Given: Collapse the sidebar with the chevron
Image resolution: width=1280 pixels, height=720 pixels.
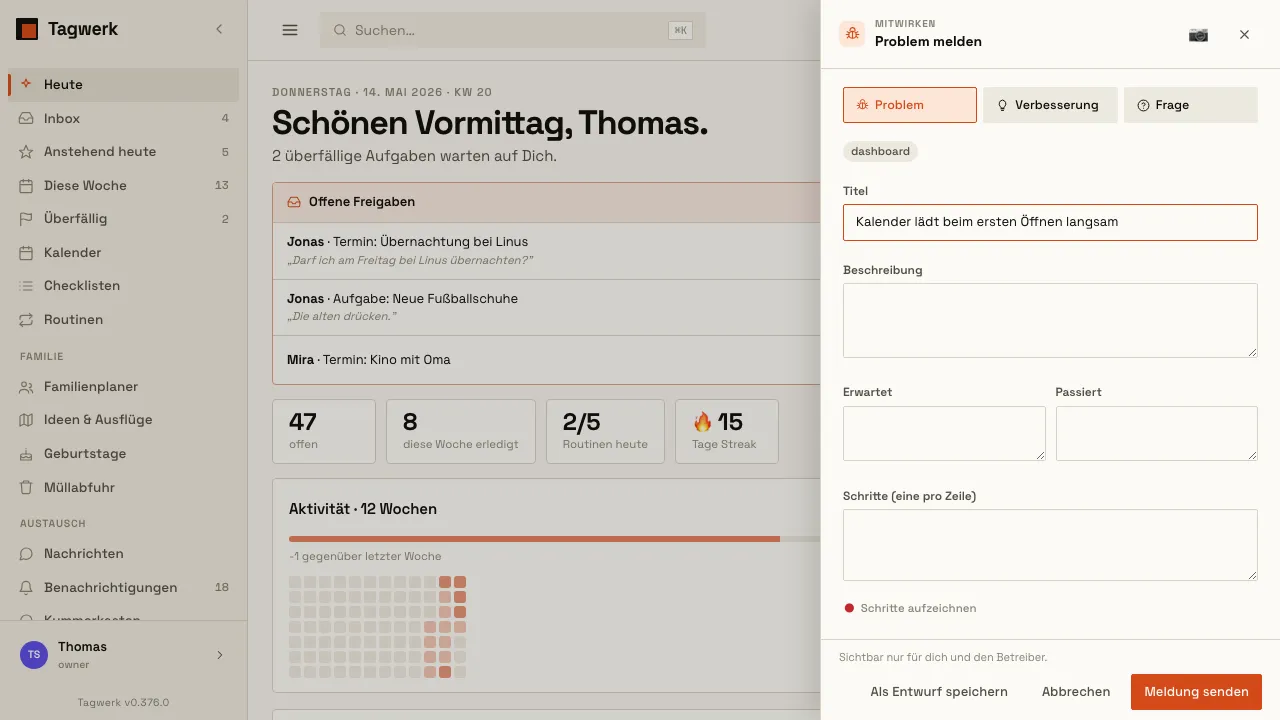Looking at the screenshot, I should (x=219, y=30).
